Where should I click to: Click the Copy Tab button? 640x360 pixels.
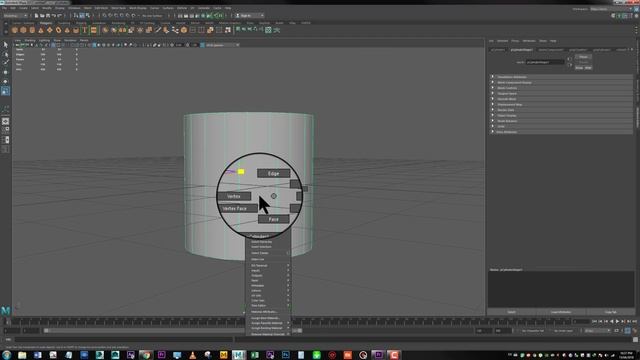click(x=611, y=312)
